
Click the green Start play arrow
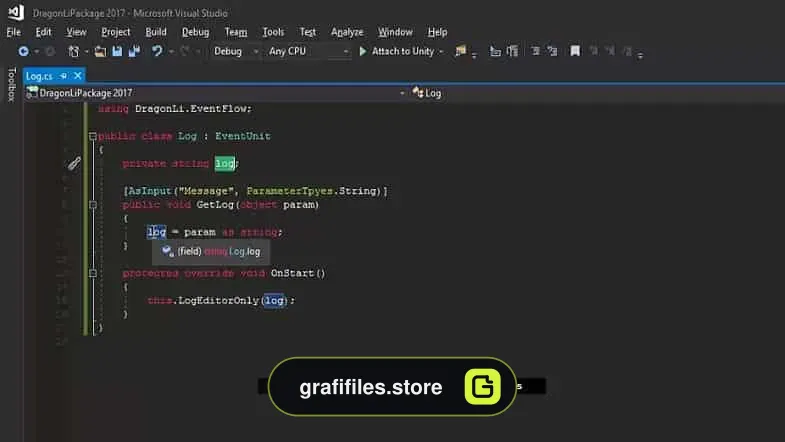(363, 51)
